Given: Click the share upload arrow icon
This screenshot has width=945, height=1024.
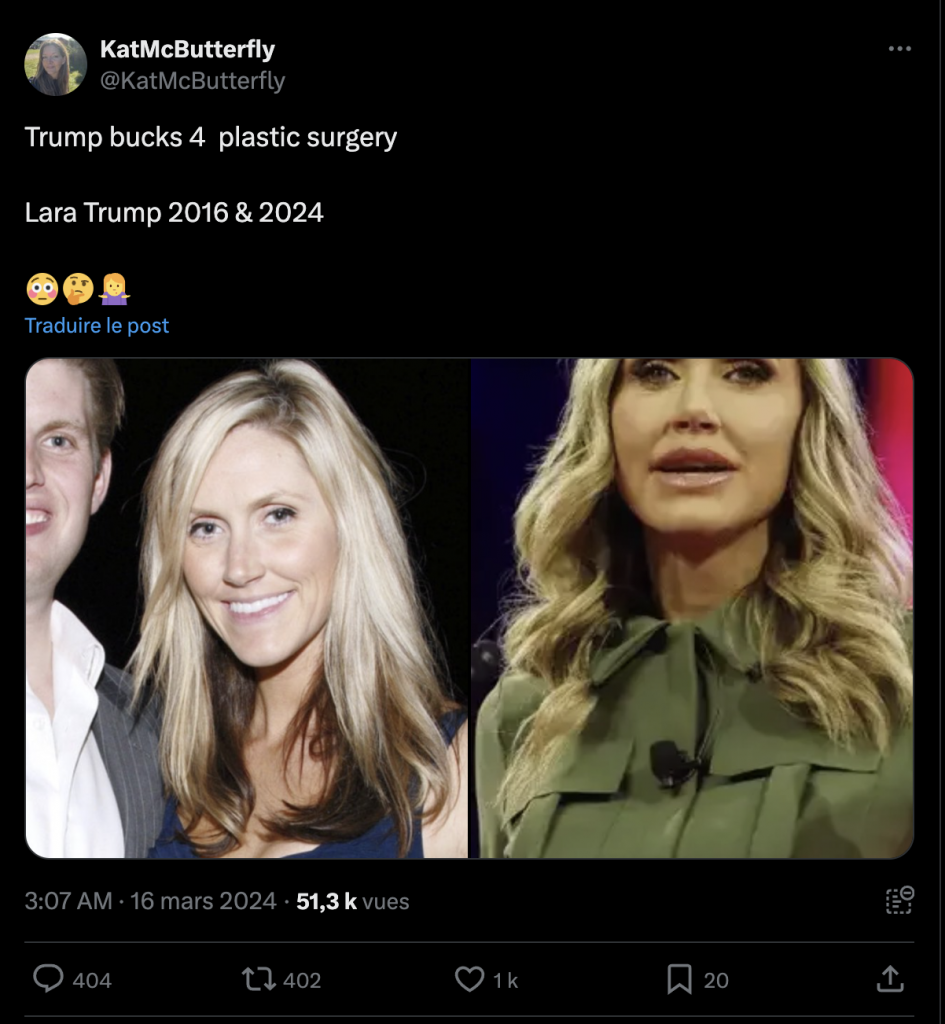Looking at the screenshot, I should [x=889, y=979].
